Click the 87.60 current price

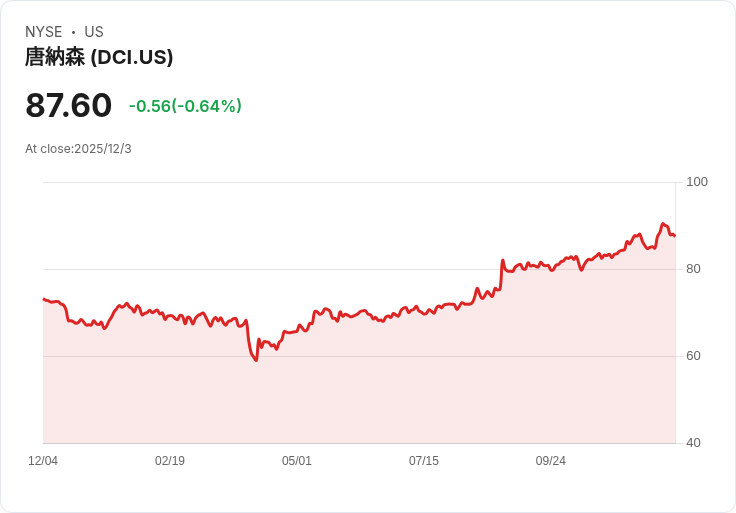(x=69, y=105)
